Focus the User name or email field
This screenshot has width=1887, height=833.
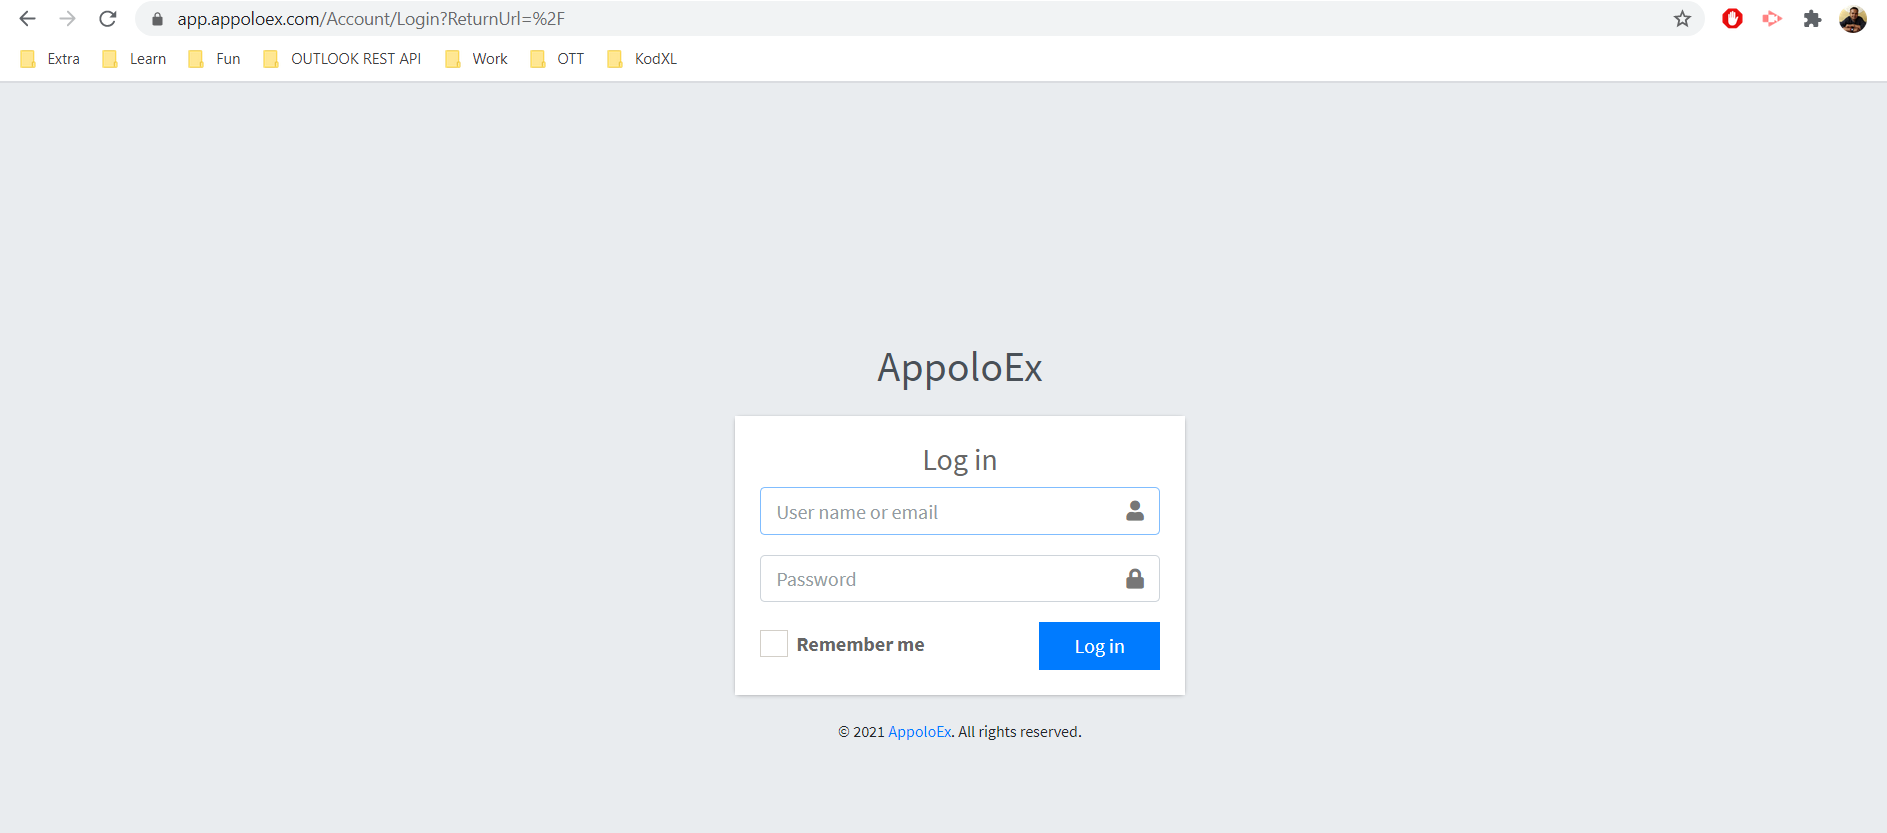[940, 512]
